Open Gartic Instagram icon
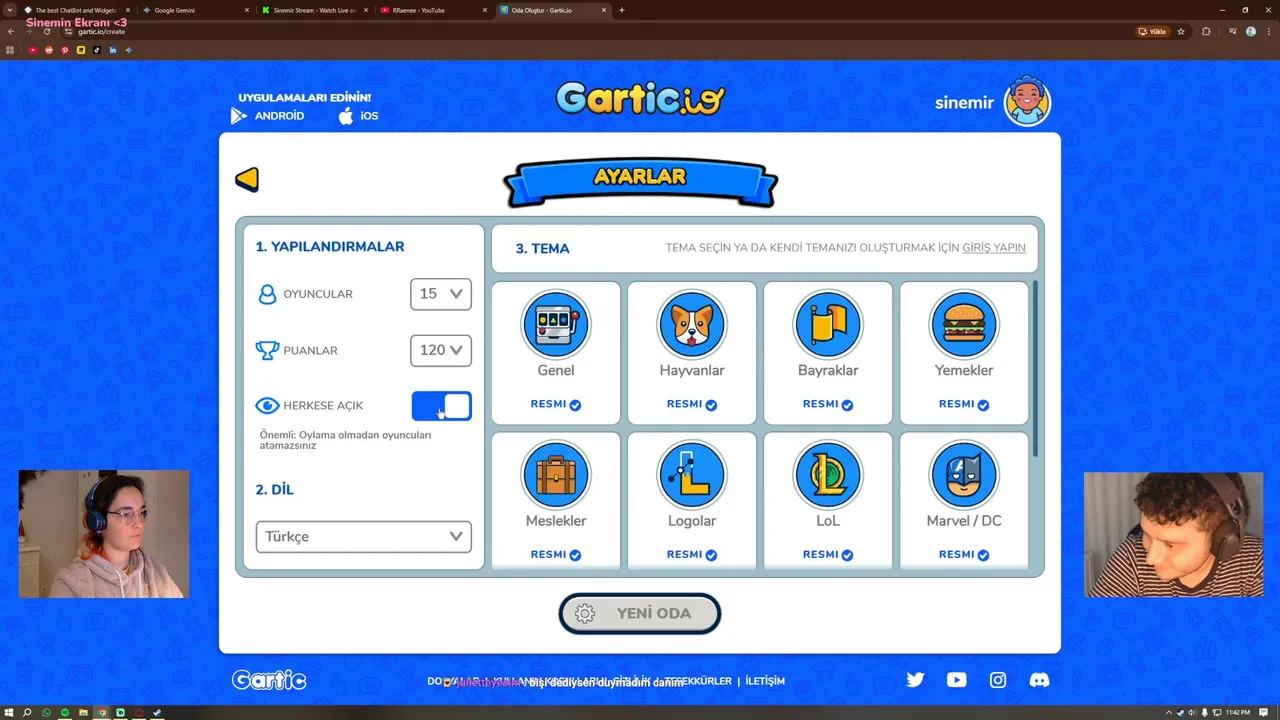This screenshot has height=720, width=1280. point(998,680)
